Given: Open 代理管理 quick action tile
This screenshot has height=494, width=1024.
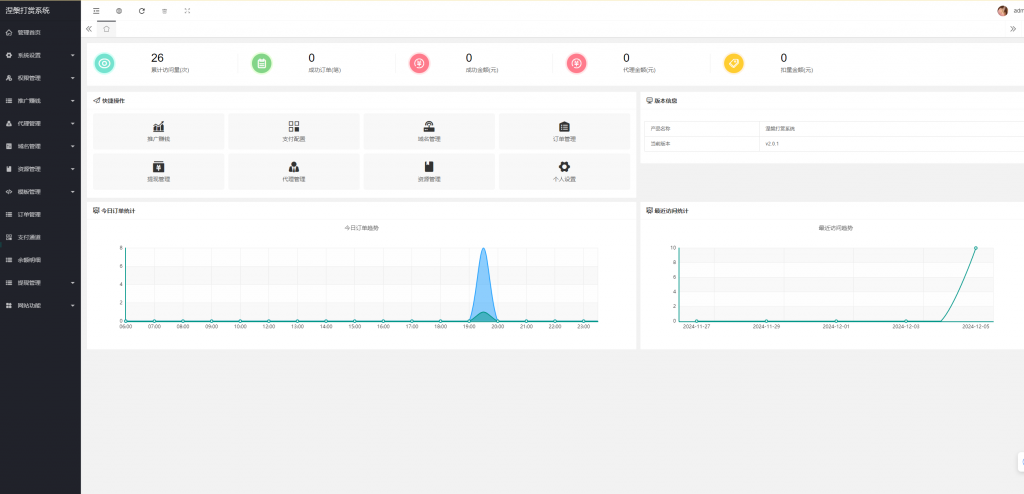Looking at the screenshot, I should click(x=294, y=171).
